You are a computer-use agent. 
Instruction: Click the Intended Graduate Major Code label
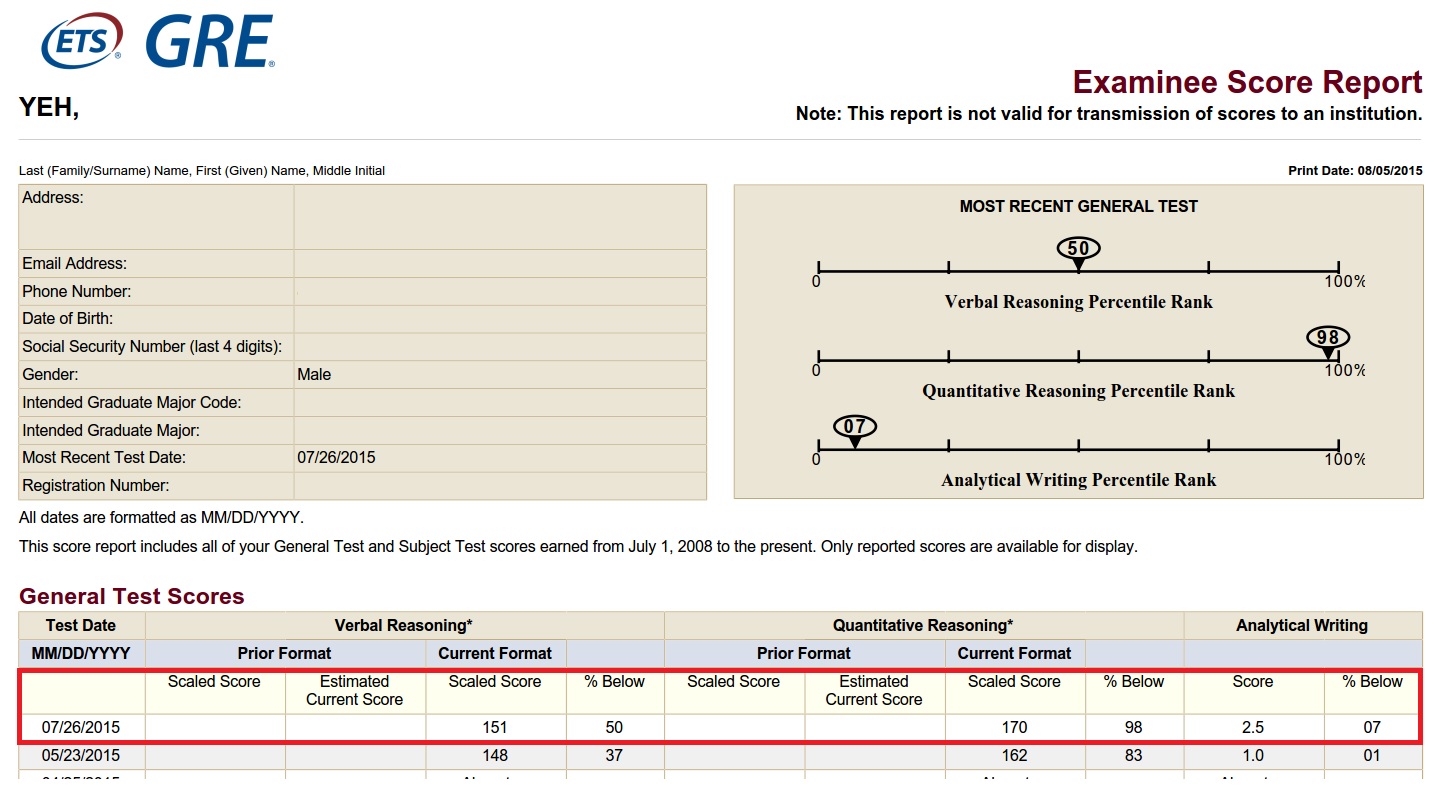coord(132,403)
